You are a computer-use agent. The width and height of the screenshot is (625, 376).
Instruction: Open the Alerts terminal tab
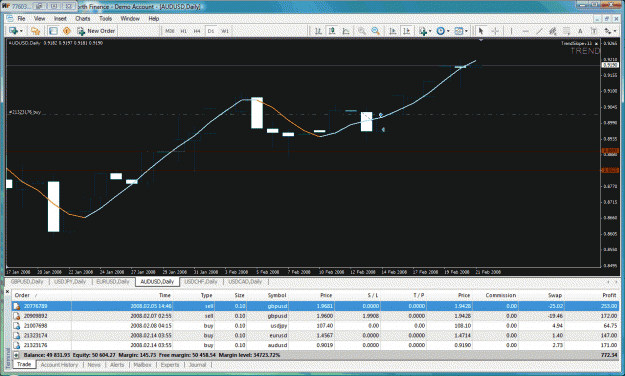tap(117, 364)
